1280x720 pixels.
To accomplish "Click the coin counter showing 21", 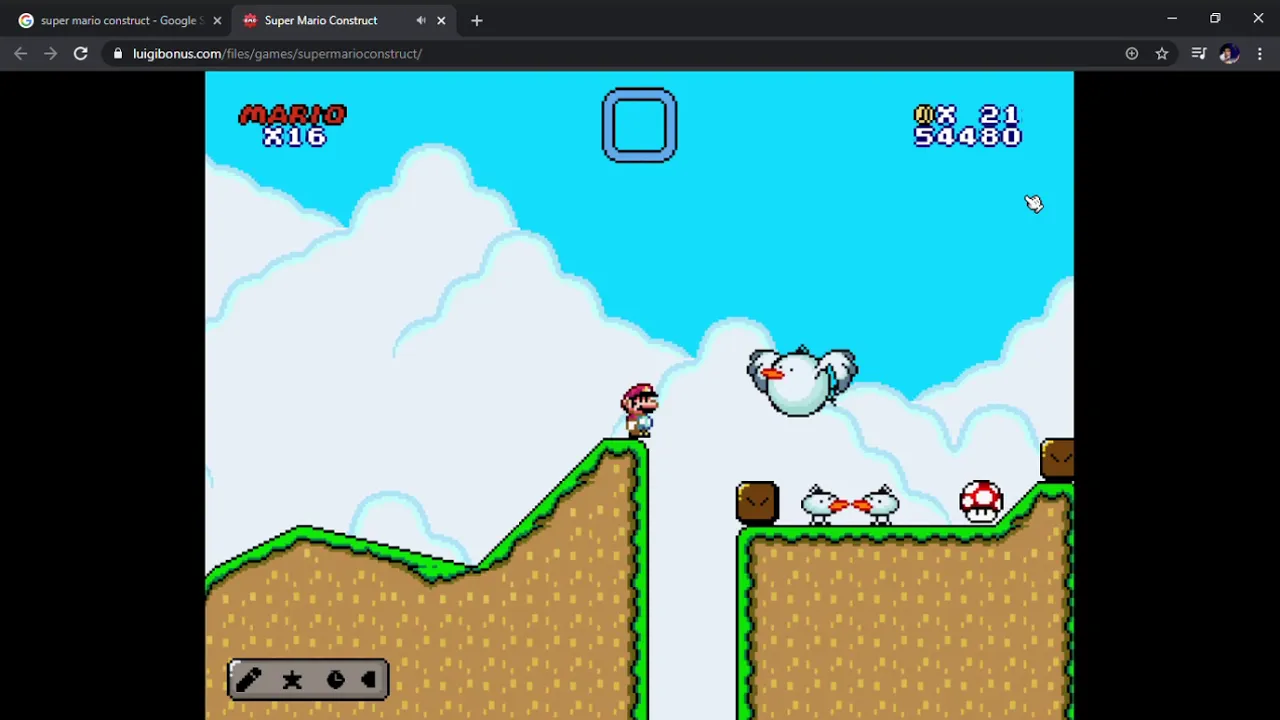I will (967, 114).
